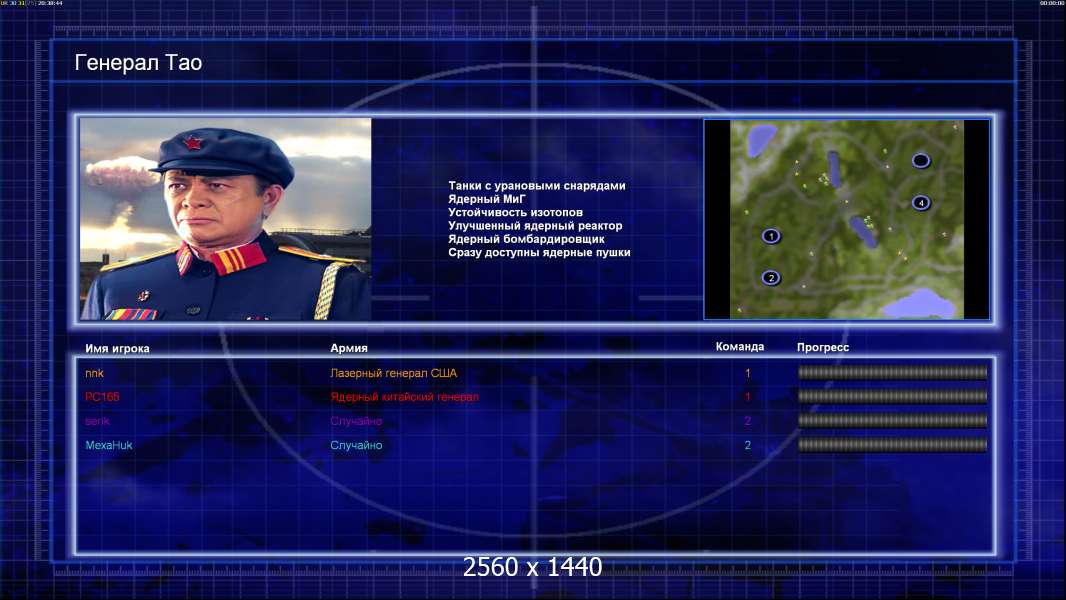Click 'Улучшенный ядерный реактор' line
Screen dimensions: 1066x600
(x=535, y=226)
